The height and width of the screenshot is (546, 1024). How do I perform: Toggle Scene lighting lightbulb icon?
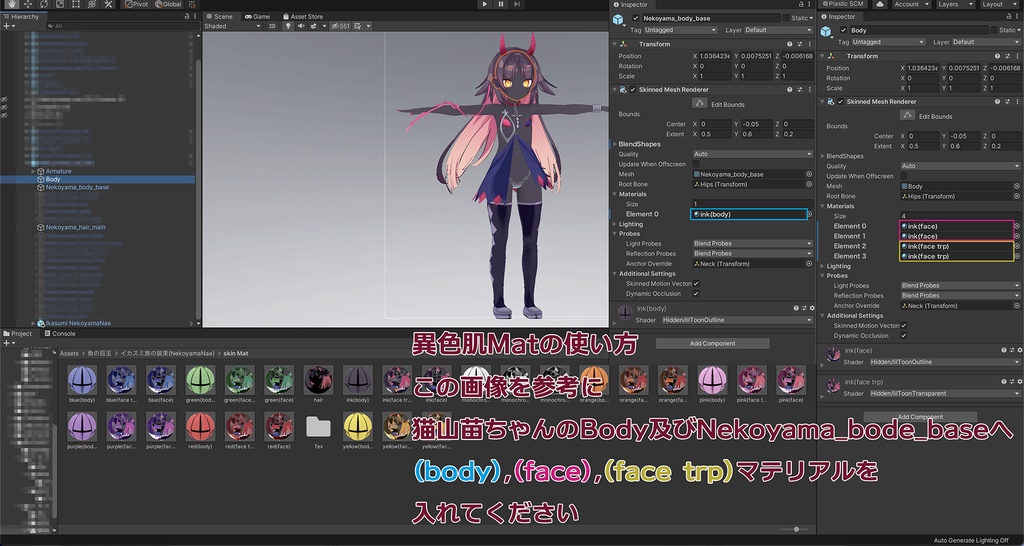pyautogui.click(x=288, y=26)
